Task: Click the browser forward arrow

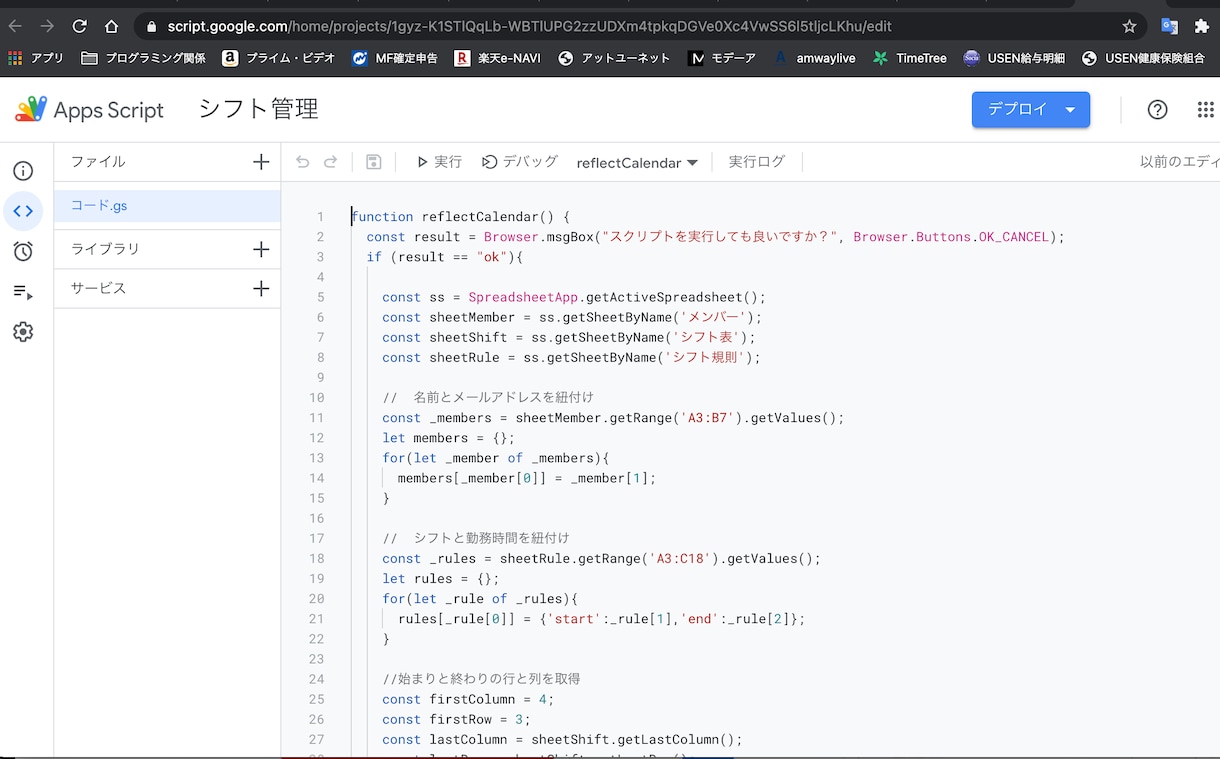Action: click(47, 27)
